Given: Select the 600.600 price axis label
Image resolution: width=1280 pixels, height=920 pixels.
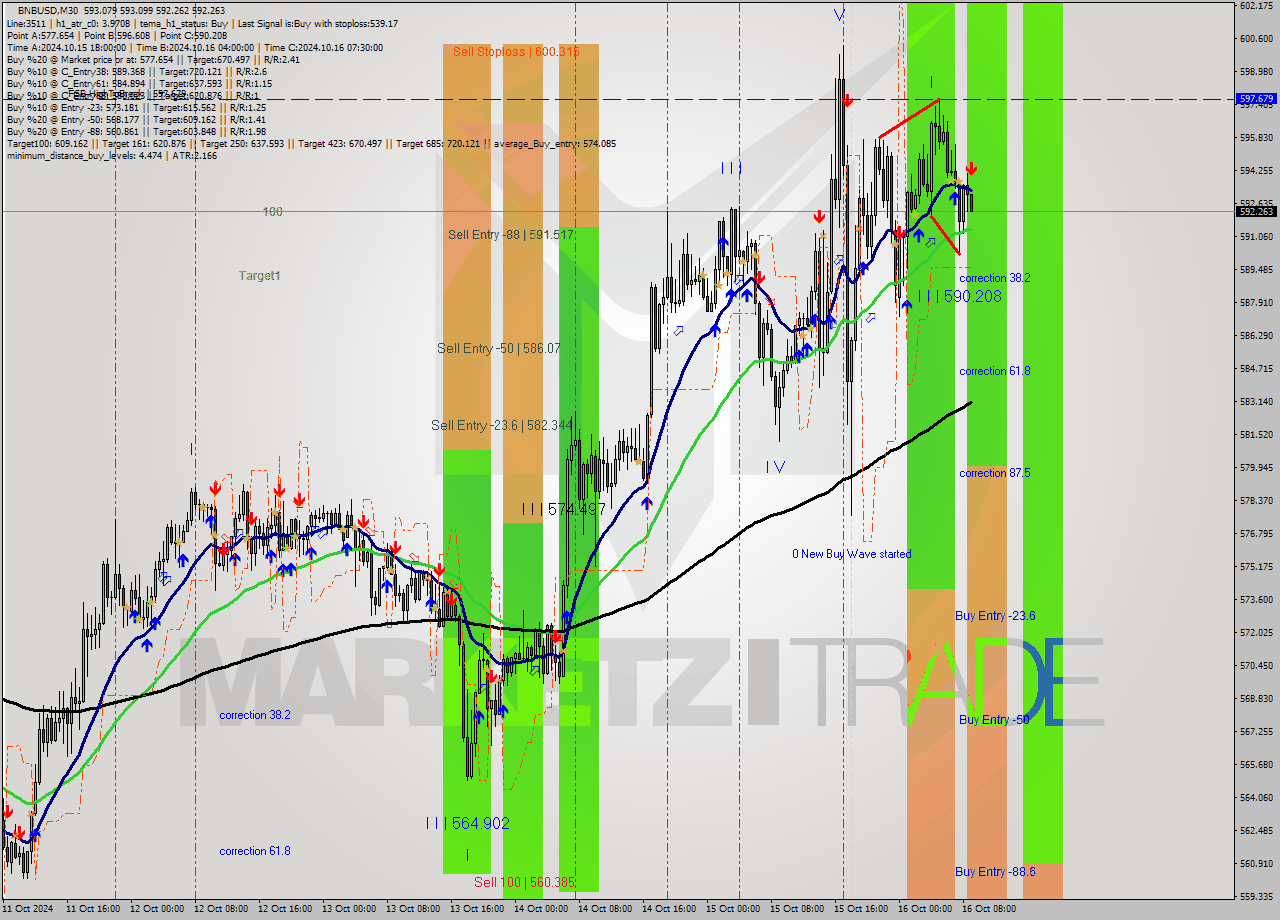Looking at the screenshot, I should tap(1256, 39).
